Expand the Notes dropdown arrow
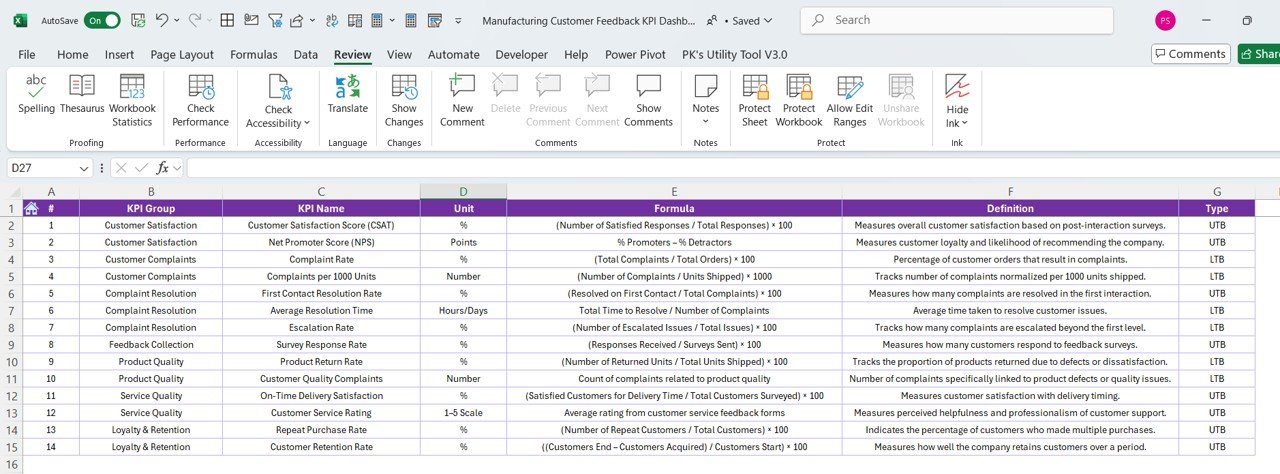The height and width of the screenshot is (474, 1280). [x=706, y=122]
